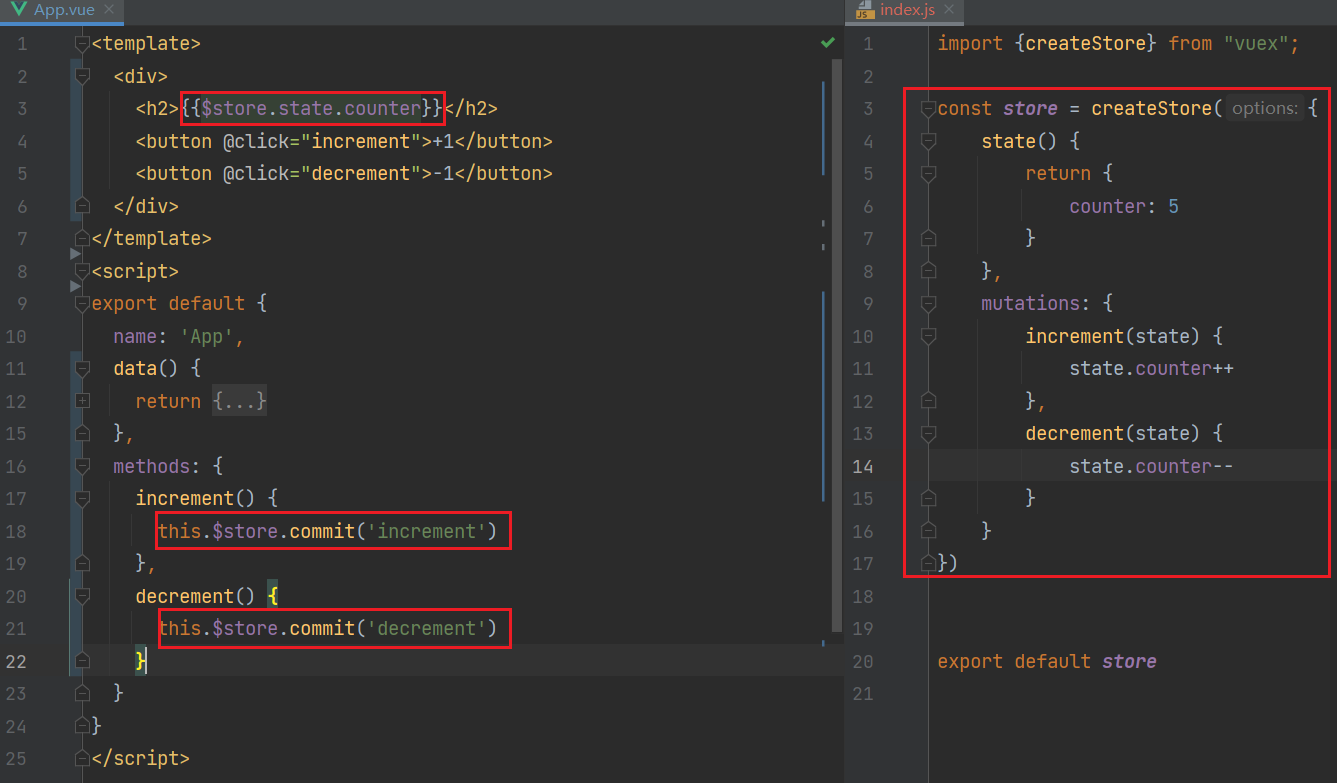Click the collapsed {...} placeholder on line 12
The height and width of the screenshot is (783, 1337).
point(239,401)
